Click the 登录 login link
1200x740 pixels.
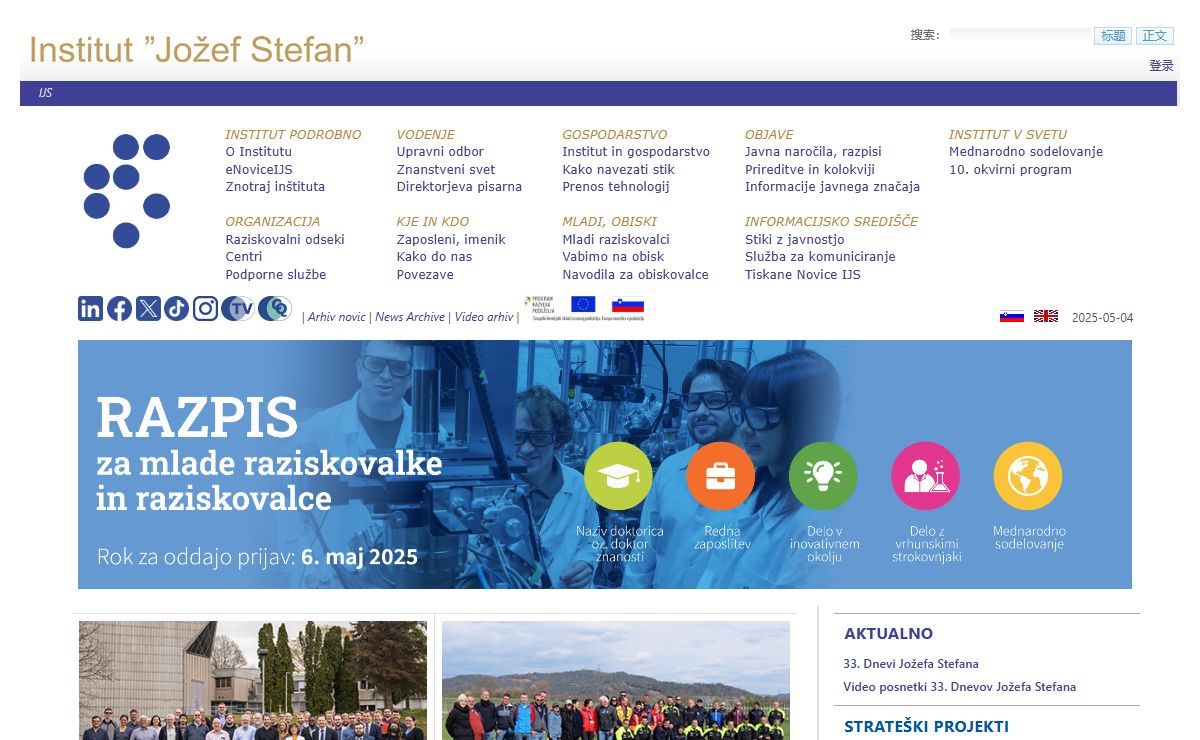1161,66
